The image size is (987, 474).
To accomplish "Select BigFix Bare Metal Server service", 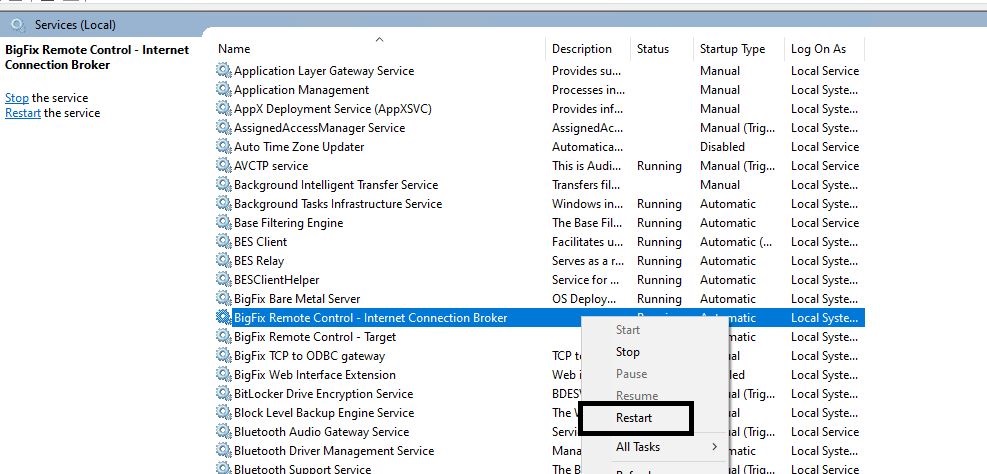I will [x=297, y=298].
